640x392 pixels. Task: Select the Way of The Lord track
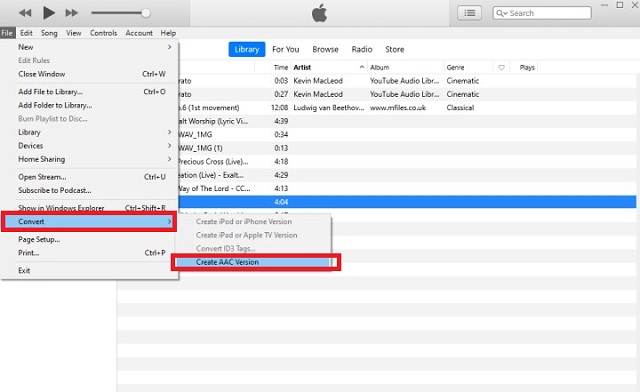pos(407,188)
